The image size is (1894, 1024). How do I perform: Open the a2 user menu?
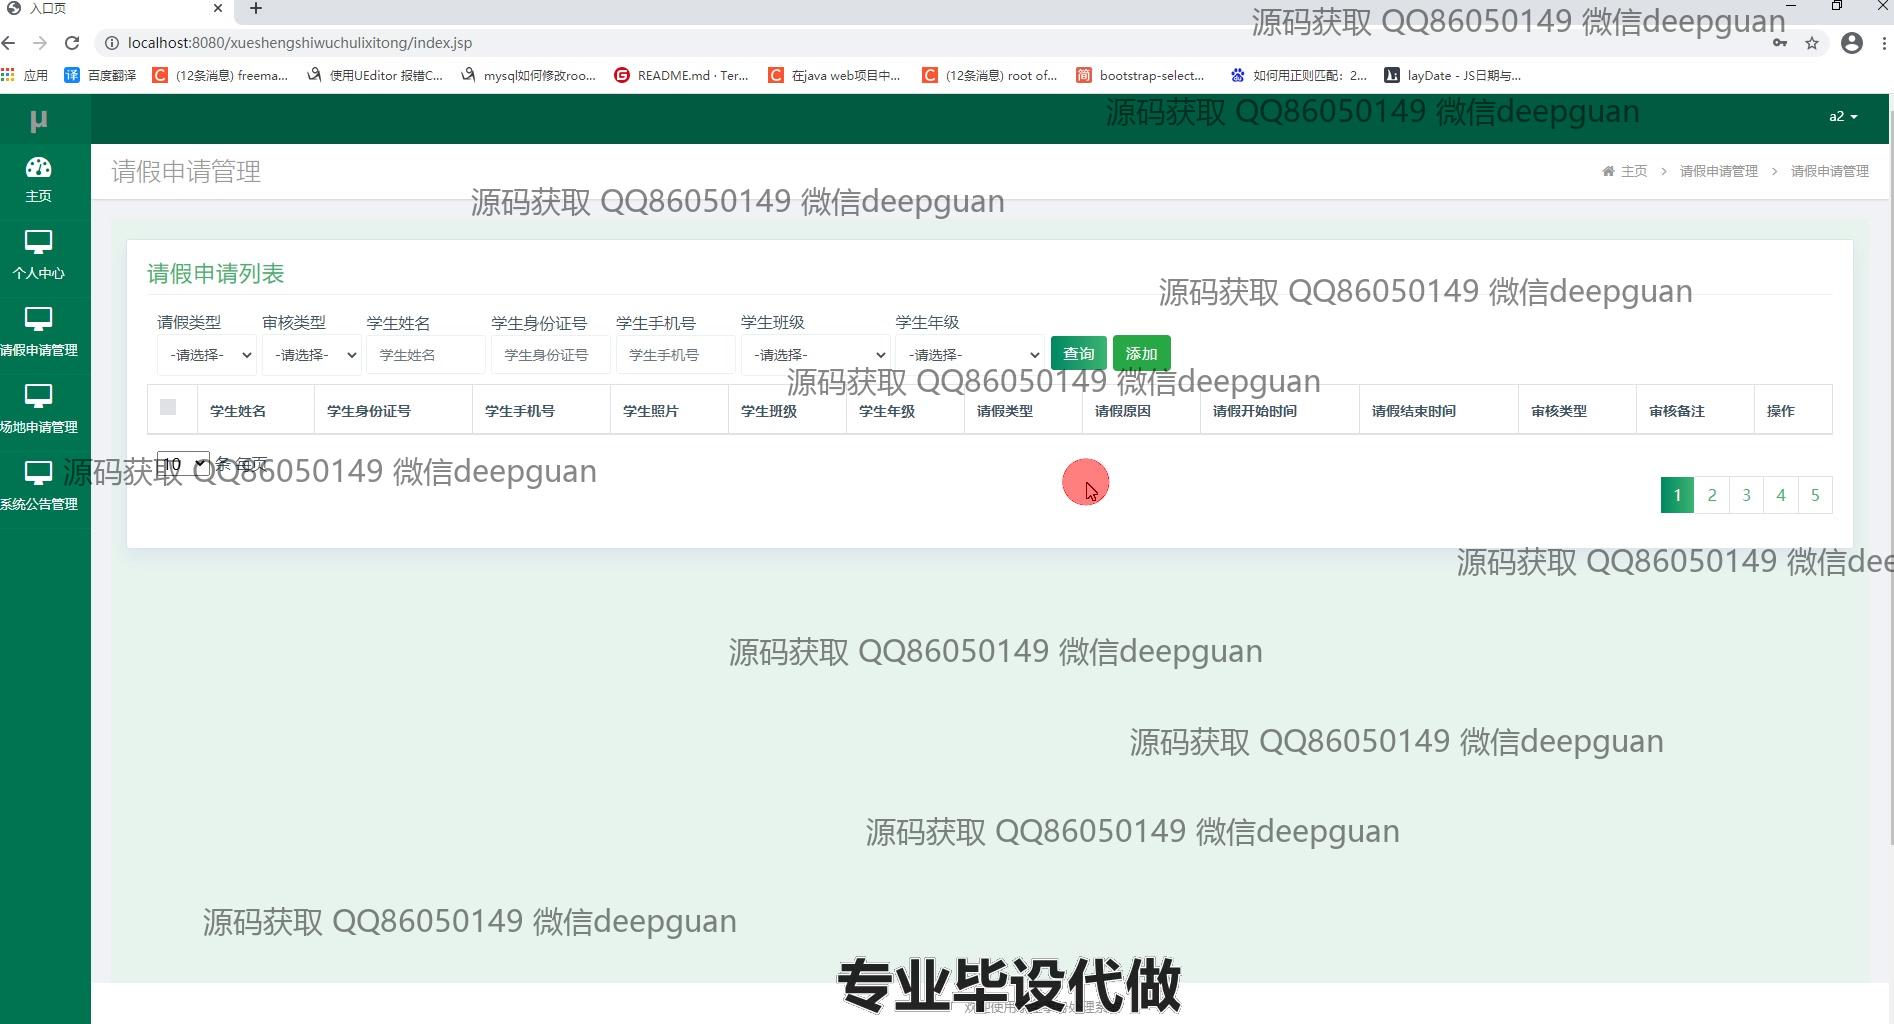pos(1842,117)
